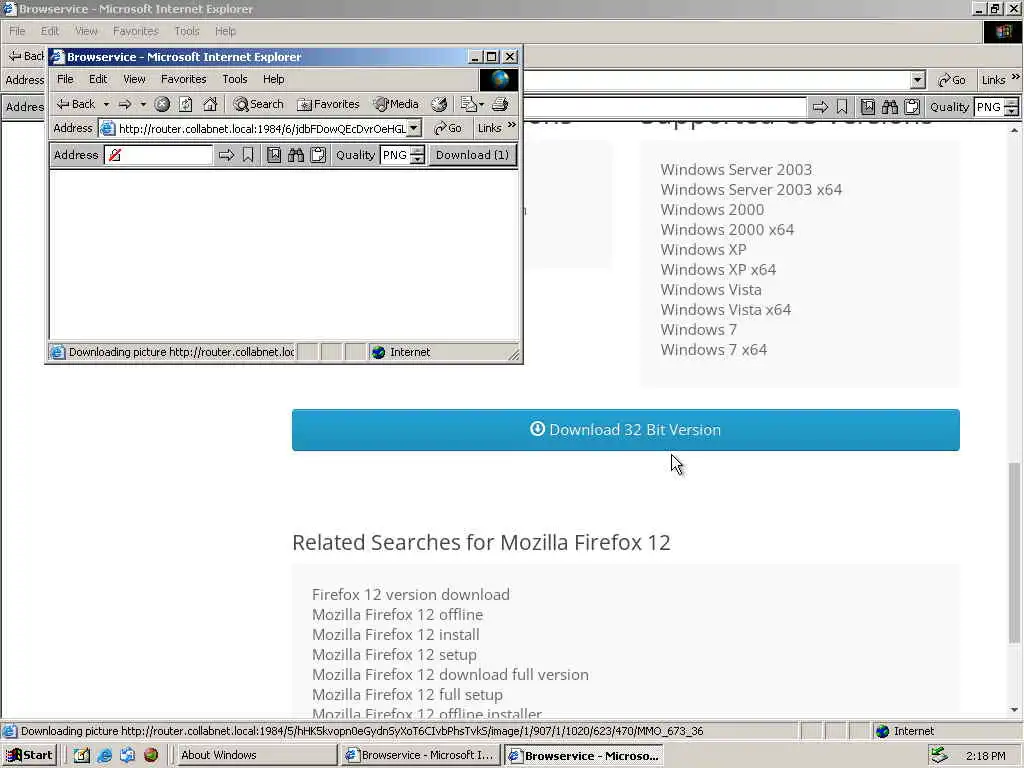The image size is (1024, 768).
Task: Expand the Links chevron in background IE window
Action: (x=1016, y=77)
